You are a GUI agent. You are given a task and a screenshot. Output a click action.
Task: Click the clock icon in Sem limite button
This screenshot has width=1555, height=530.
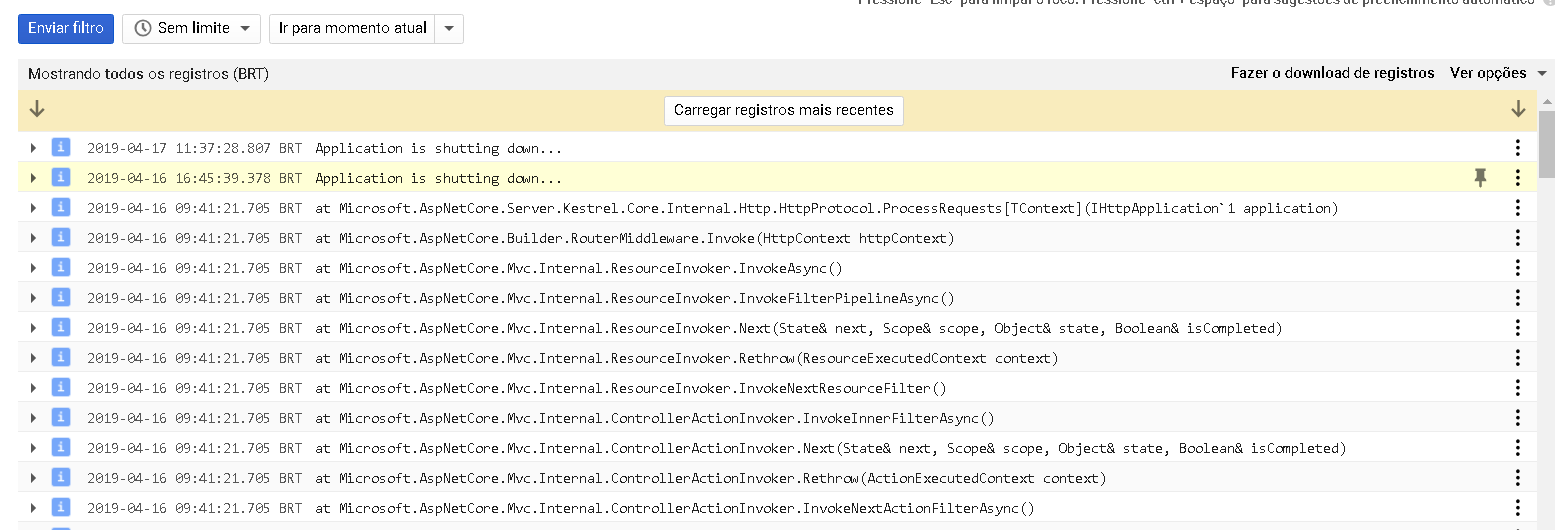click(x=143, y=29)
